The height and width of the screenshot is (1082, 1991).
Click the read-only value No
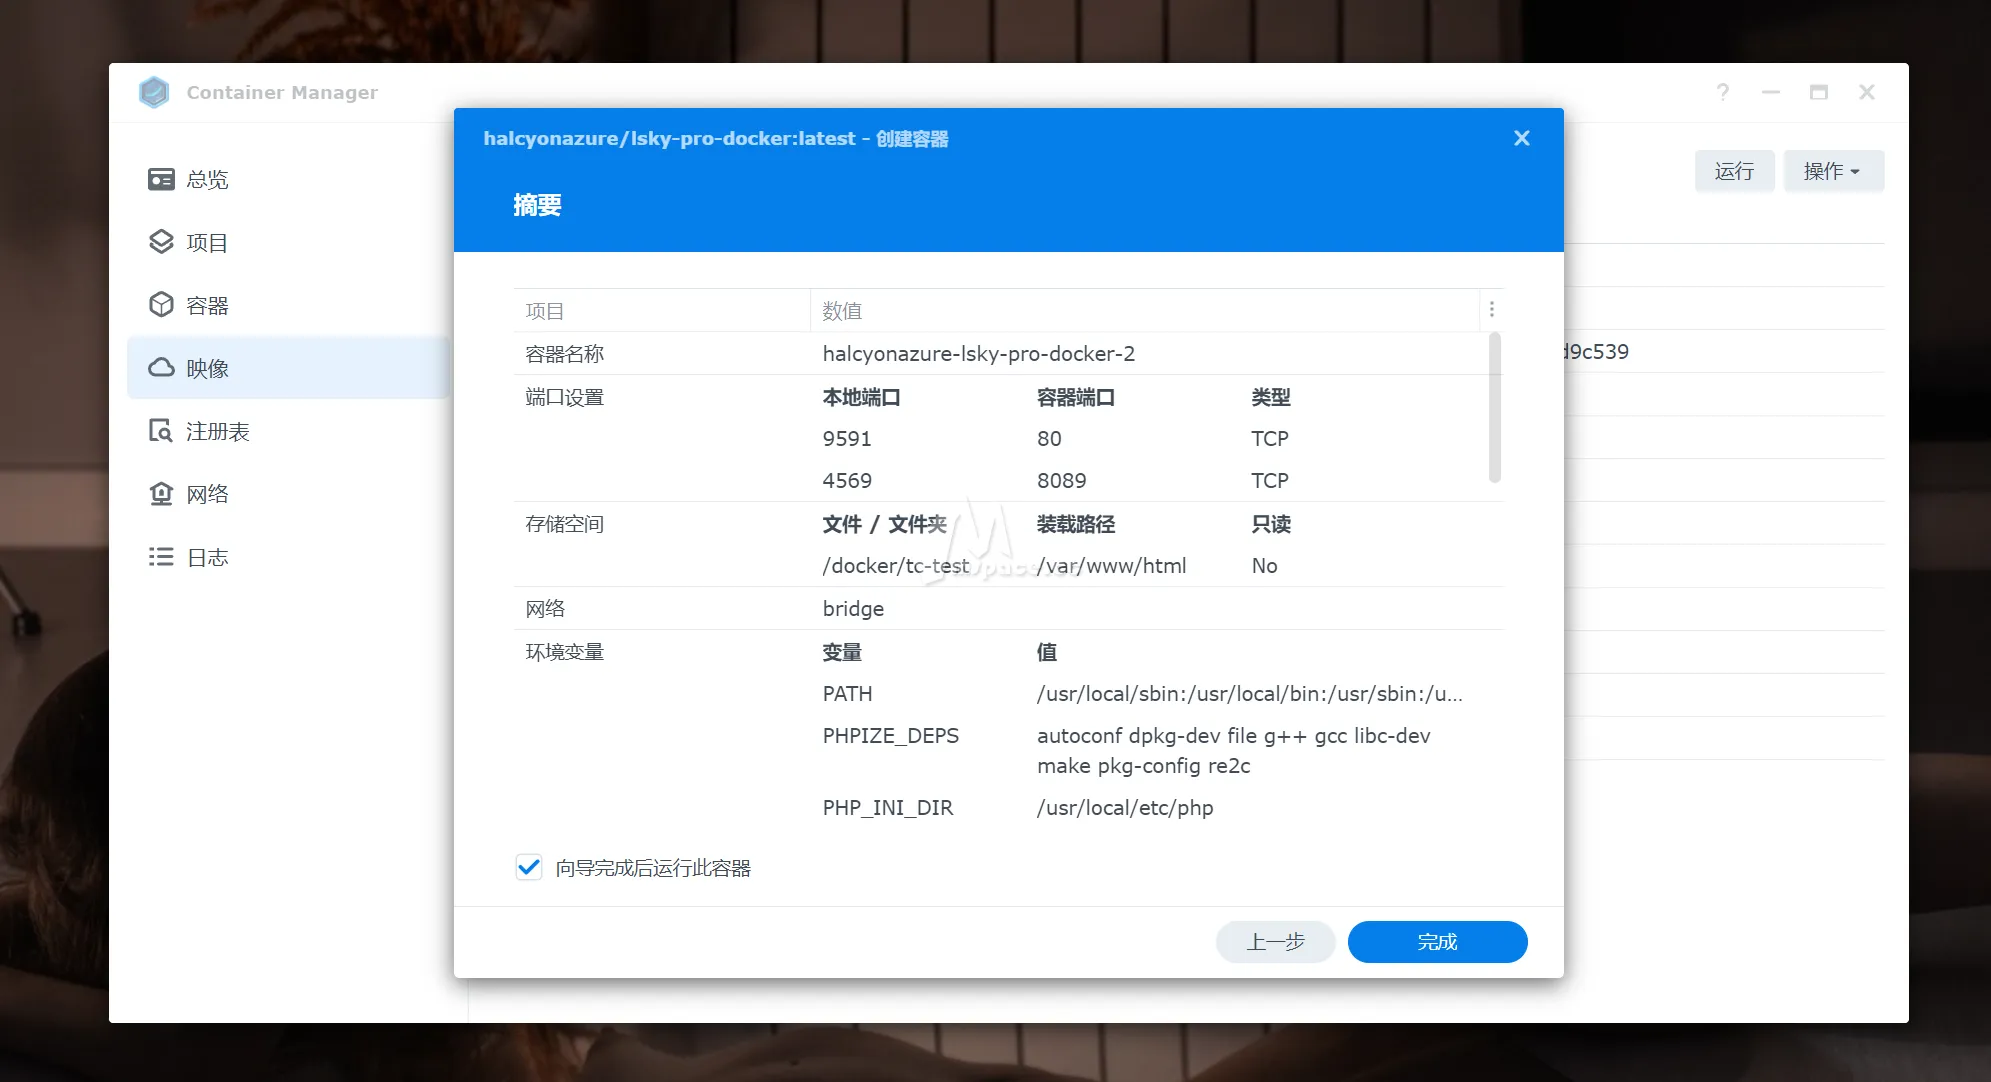point(1264,565)
